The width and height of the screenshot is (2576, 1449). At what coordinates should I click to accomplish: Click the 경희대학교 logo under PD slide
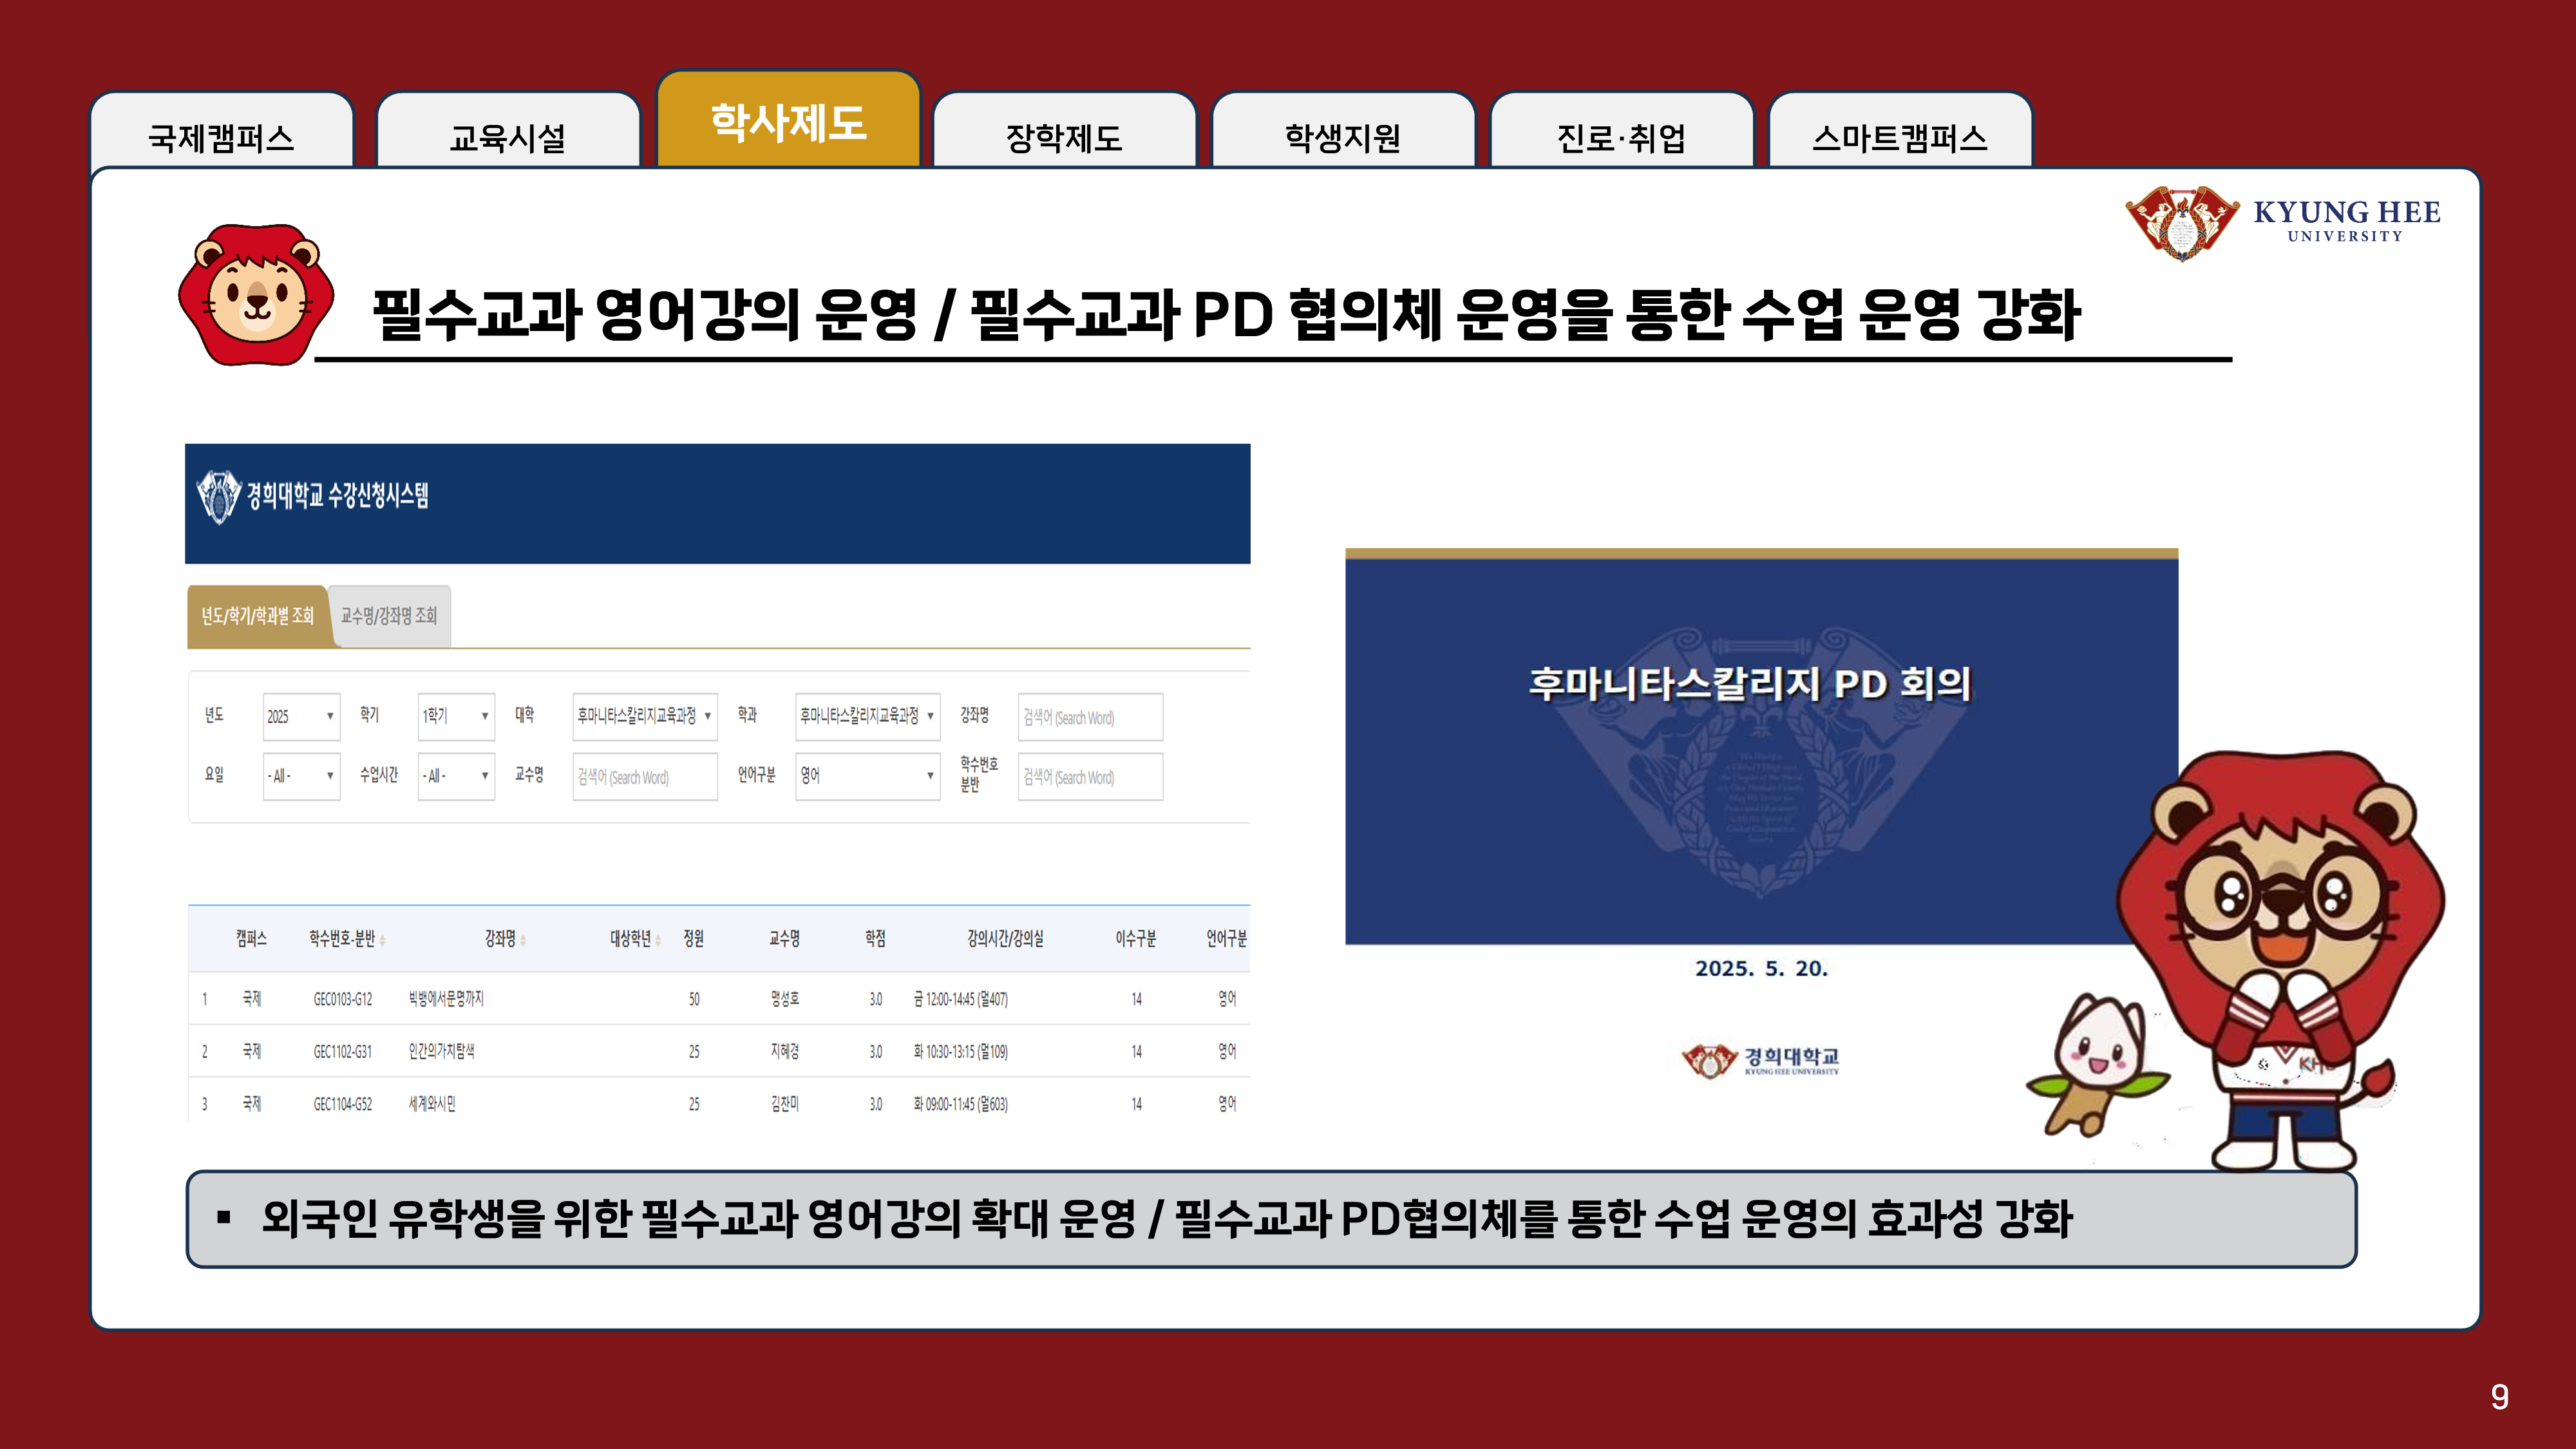[1761, 1060]
